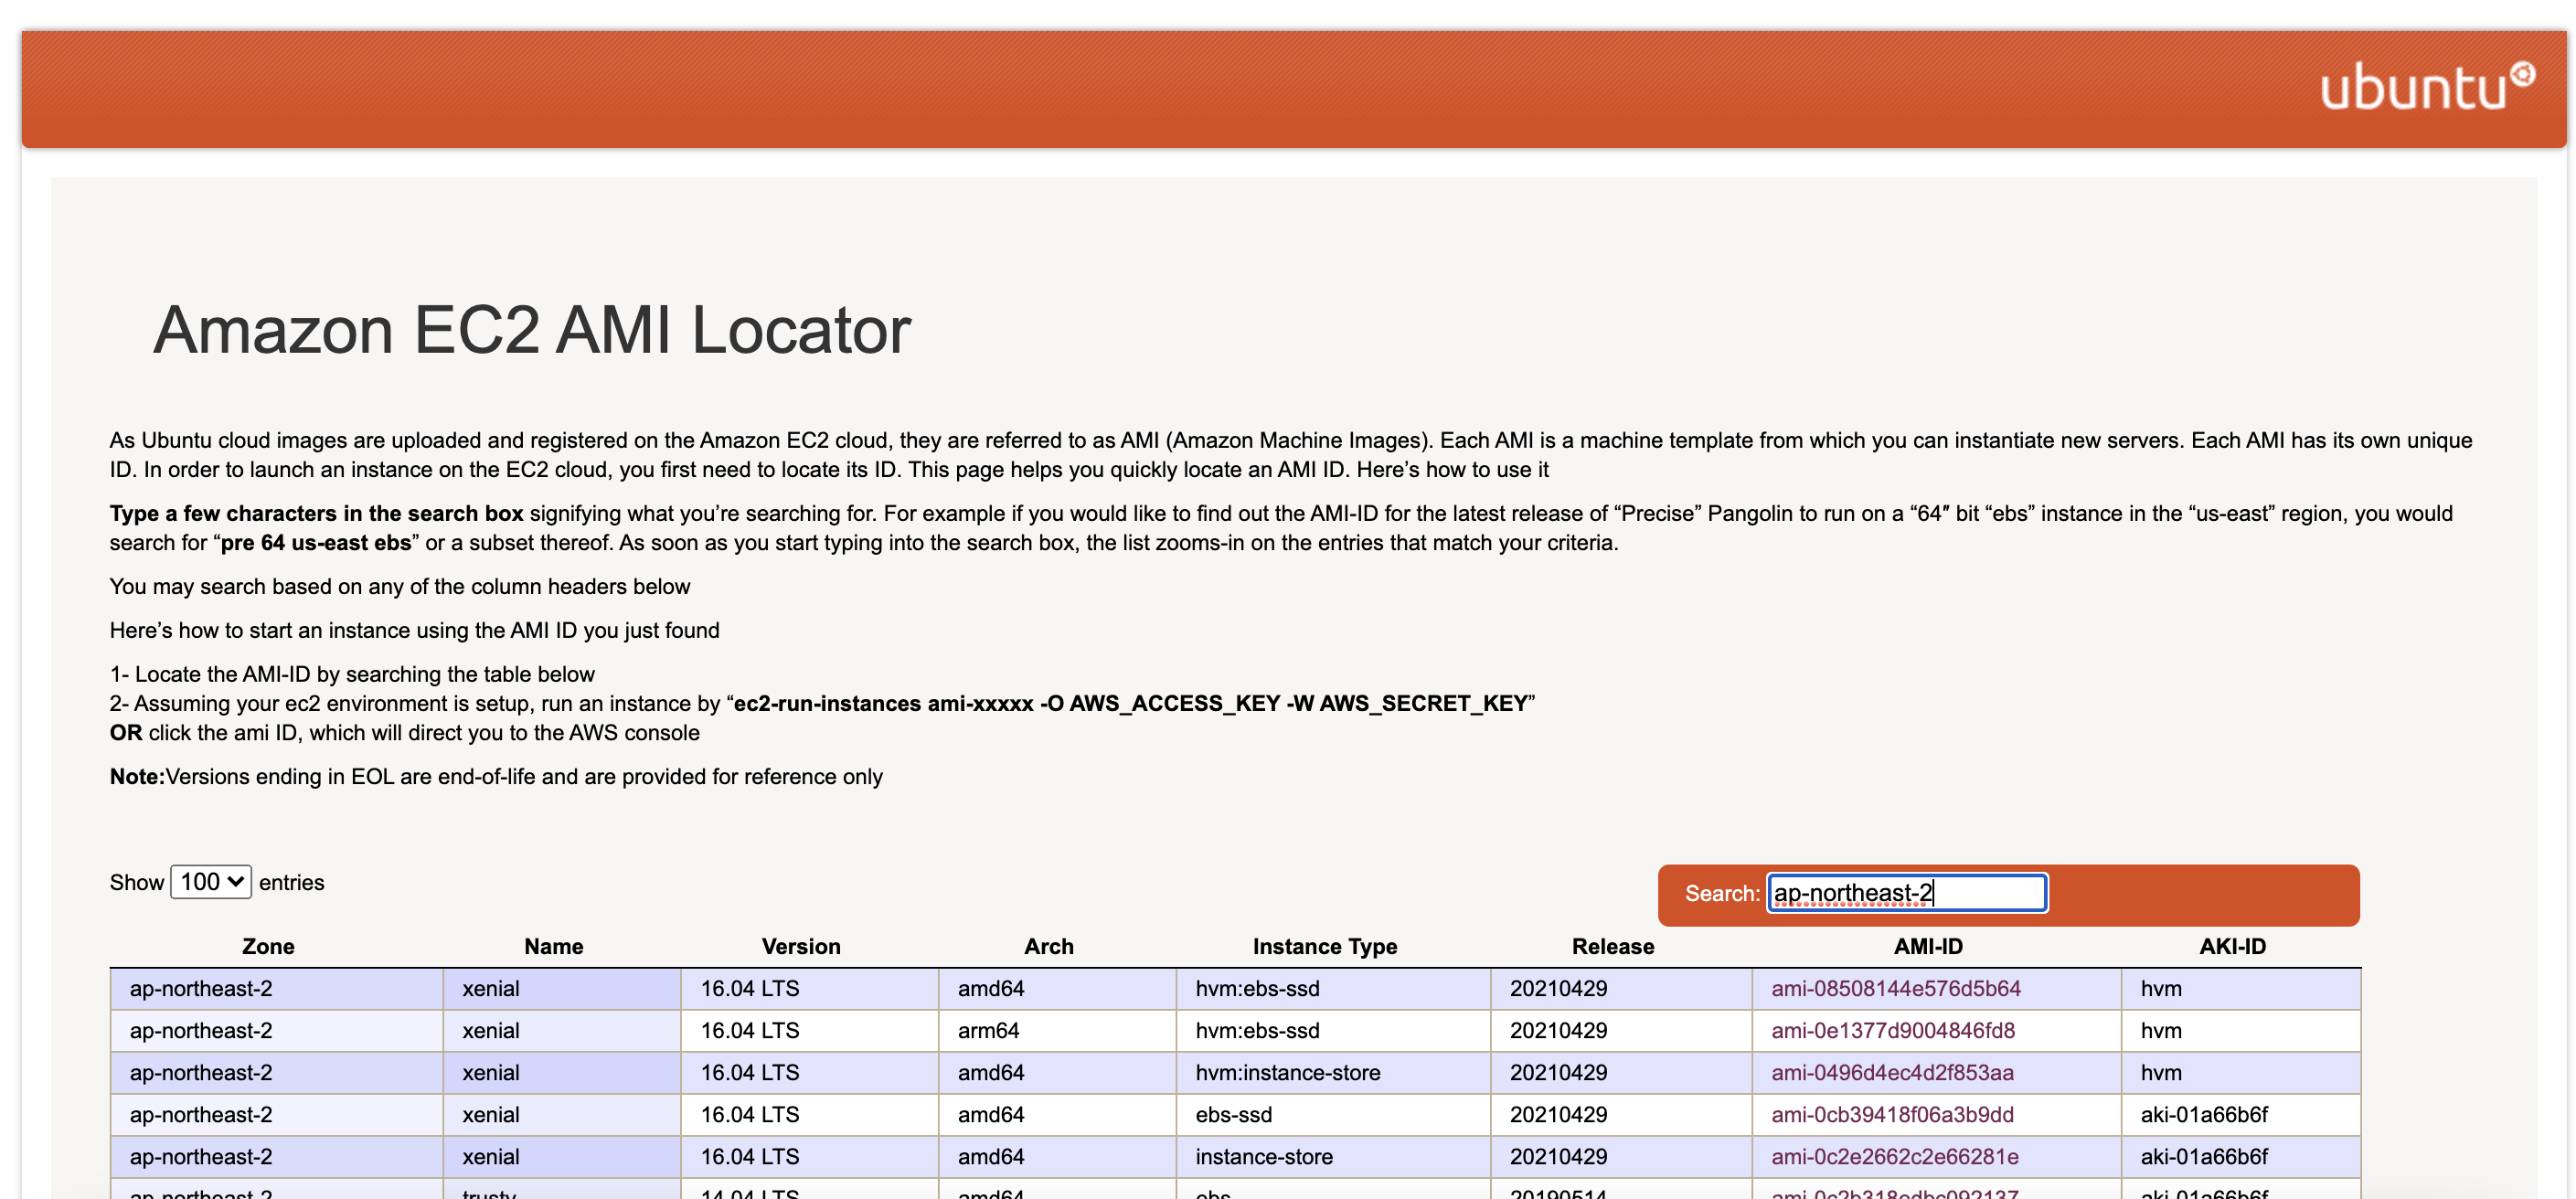Click the Amazon EC2 AMI Locator heading
2576x1199 pixels.
tap(532, 330)
